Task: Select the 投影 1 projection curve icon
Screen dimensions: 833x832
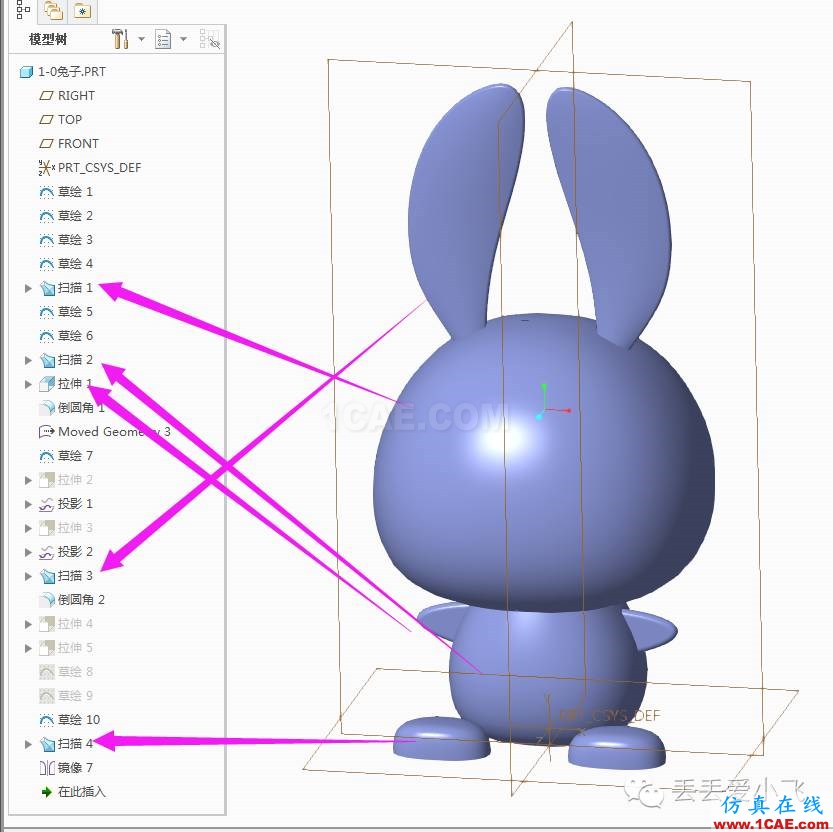Action: pos(46,504)
